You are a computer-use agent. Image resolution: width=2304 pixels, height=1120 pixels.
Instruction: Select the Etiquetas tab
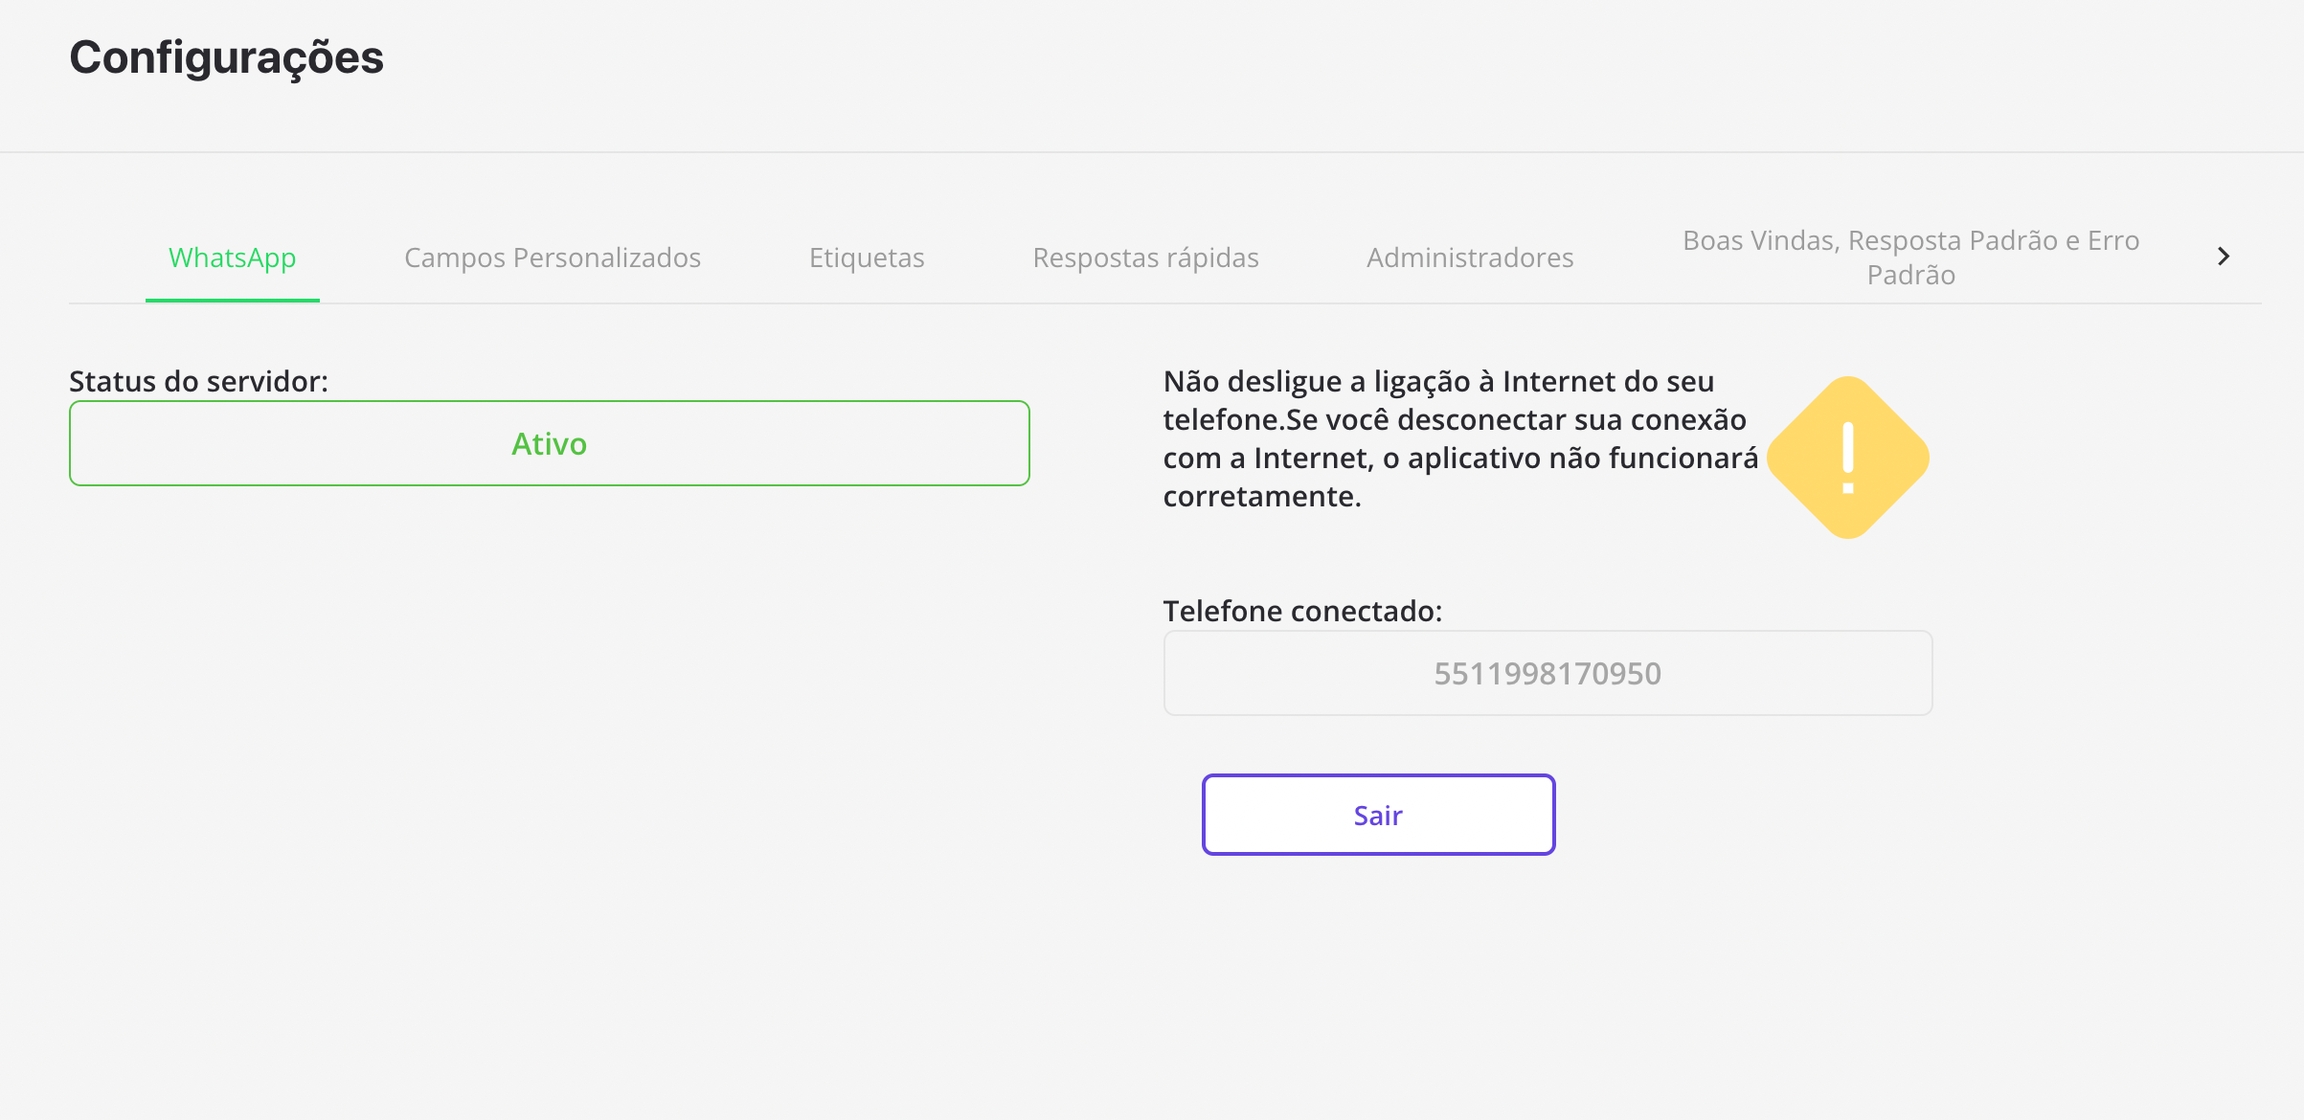[x=866, y=258]
